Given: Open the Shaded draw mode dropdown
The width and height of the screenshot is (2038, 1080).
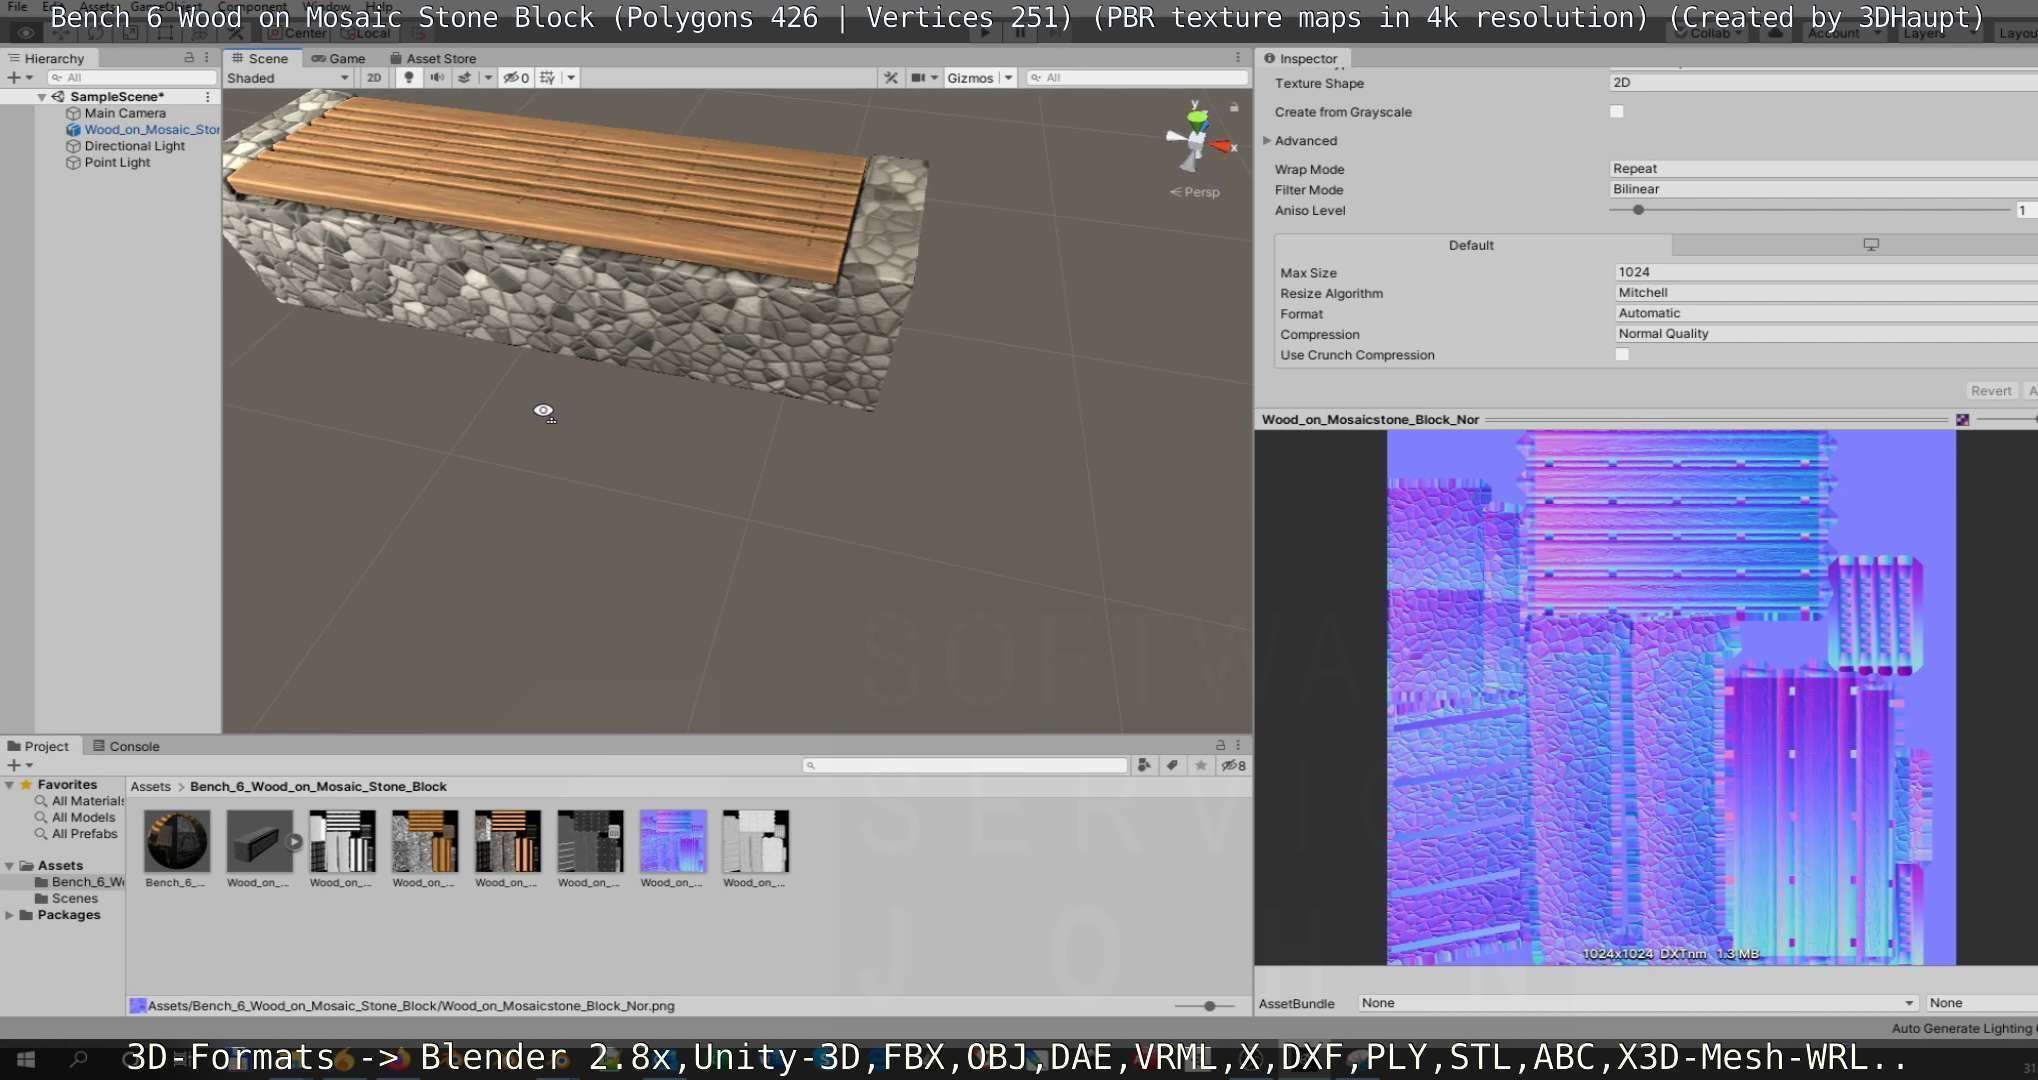Looking at the screenshot, I should click(x=288, y=77).
